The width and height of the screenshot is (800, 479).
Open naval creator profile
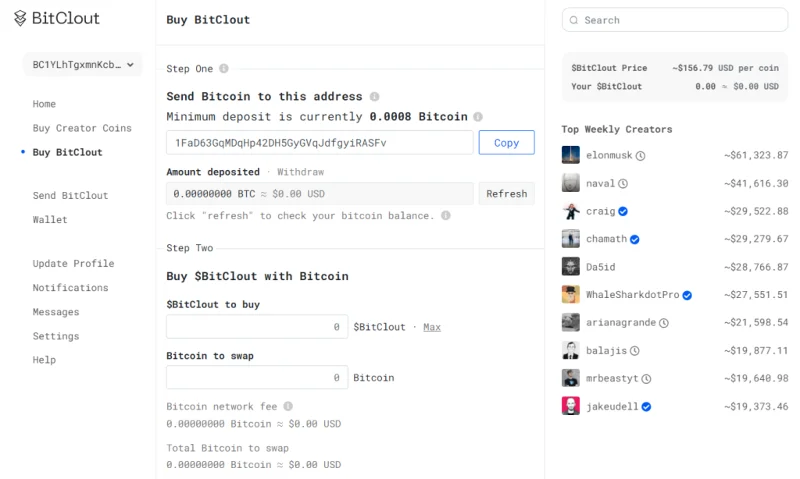(601, 183)
